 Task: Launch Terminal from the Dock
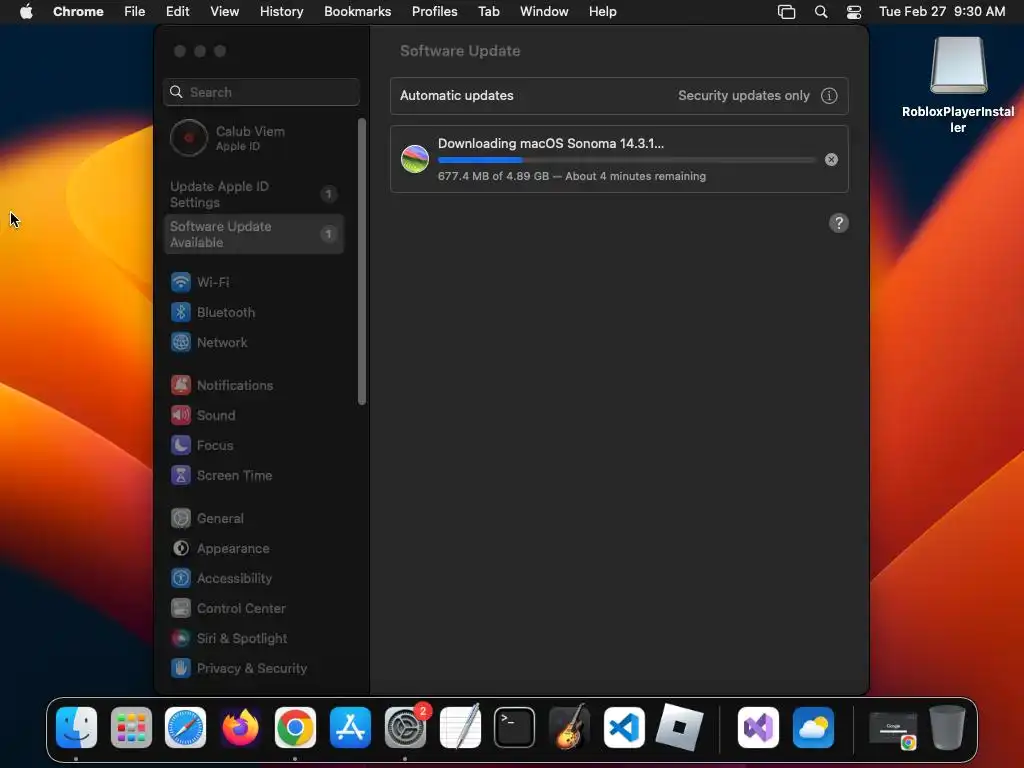[515, 728]
